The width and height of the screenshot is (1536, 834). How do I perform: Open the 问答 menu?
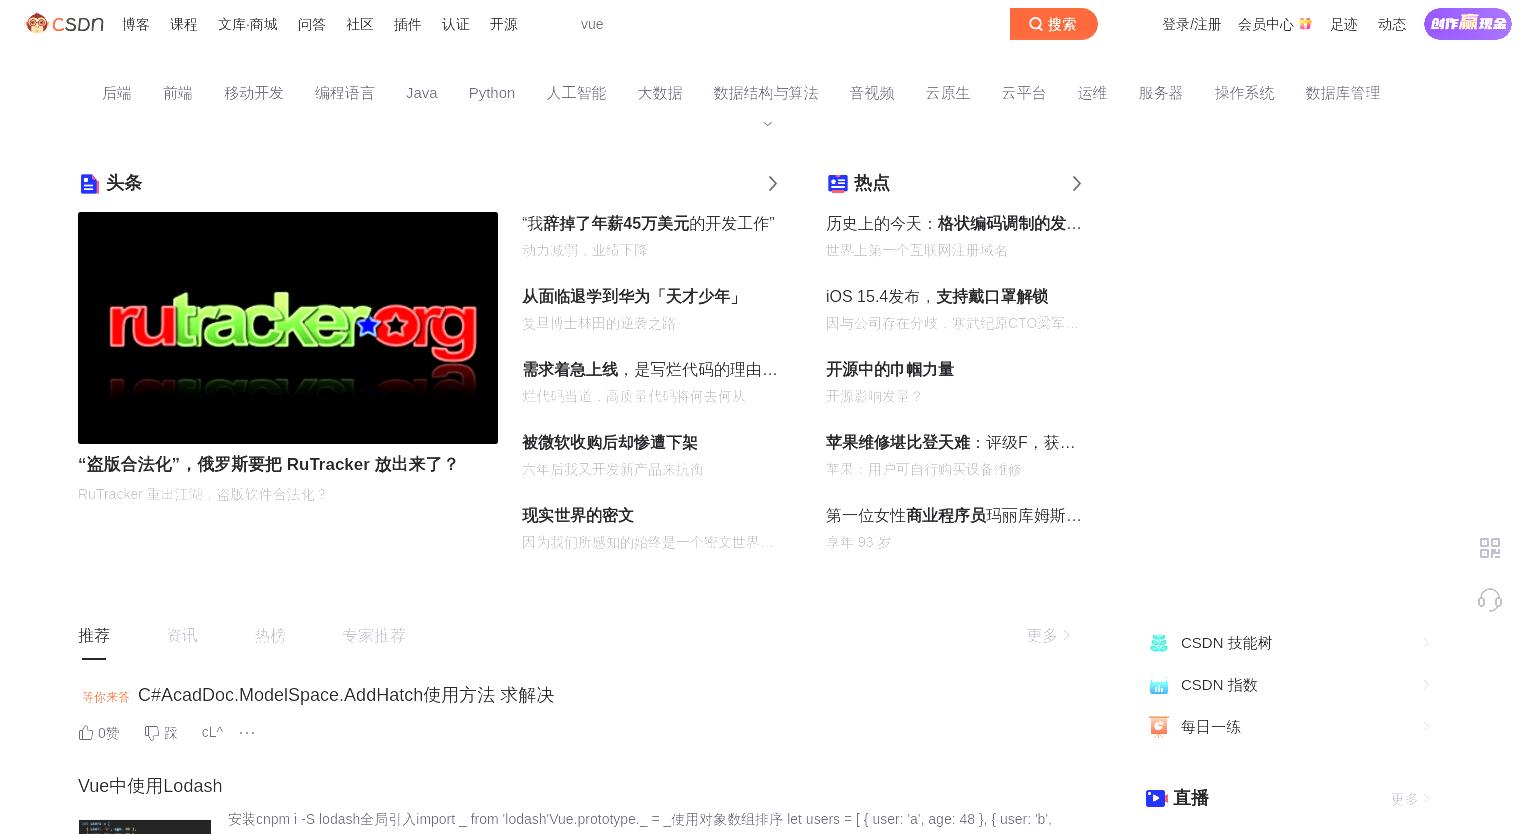312,24
